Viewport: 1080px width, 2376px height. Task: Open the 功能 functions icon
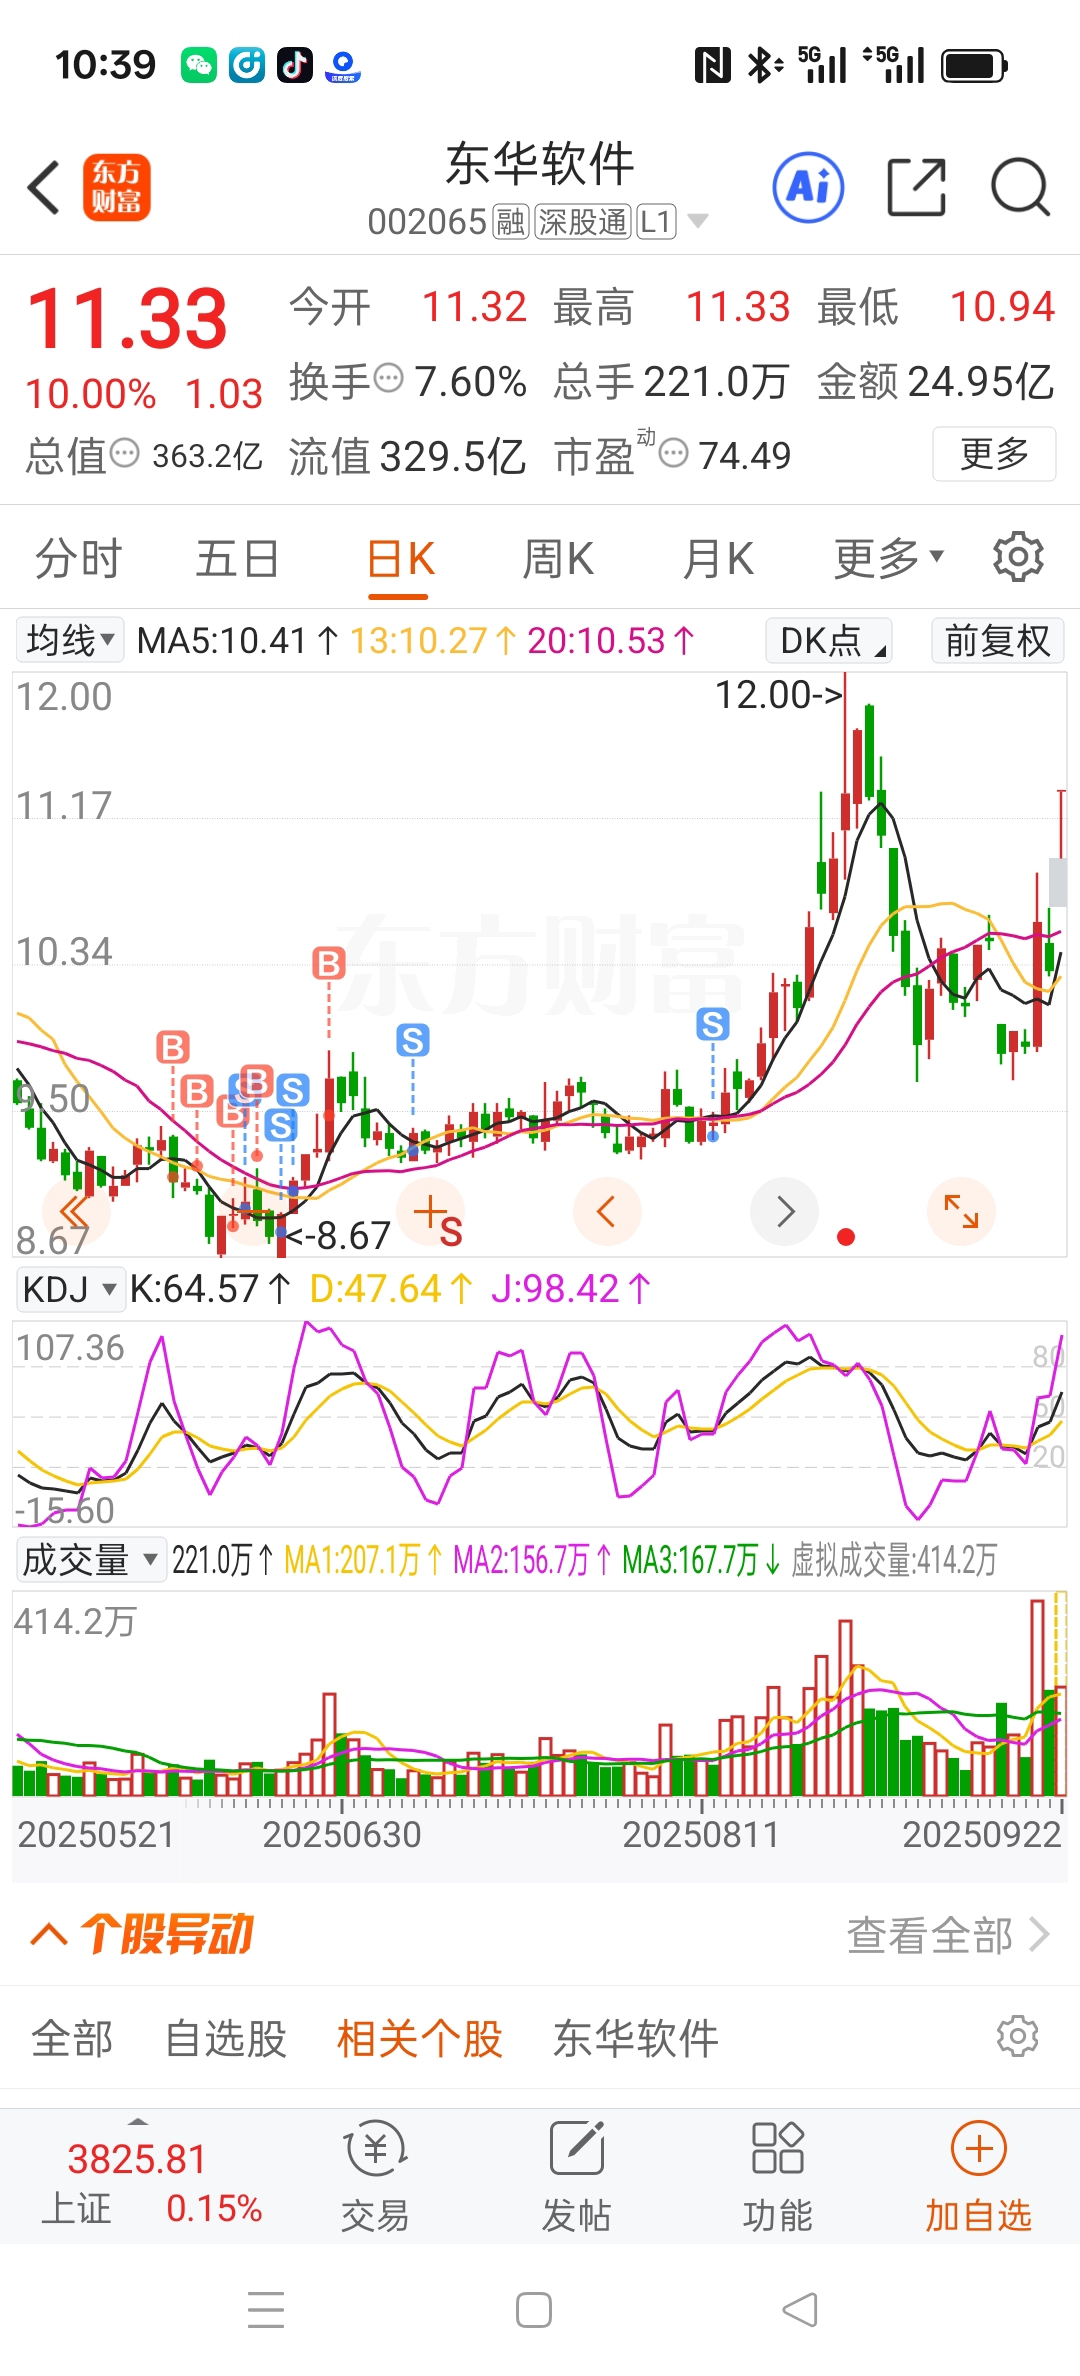778,2176
